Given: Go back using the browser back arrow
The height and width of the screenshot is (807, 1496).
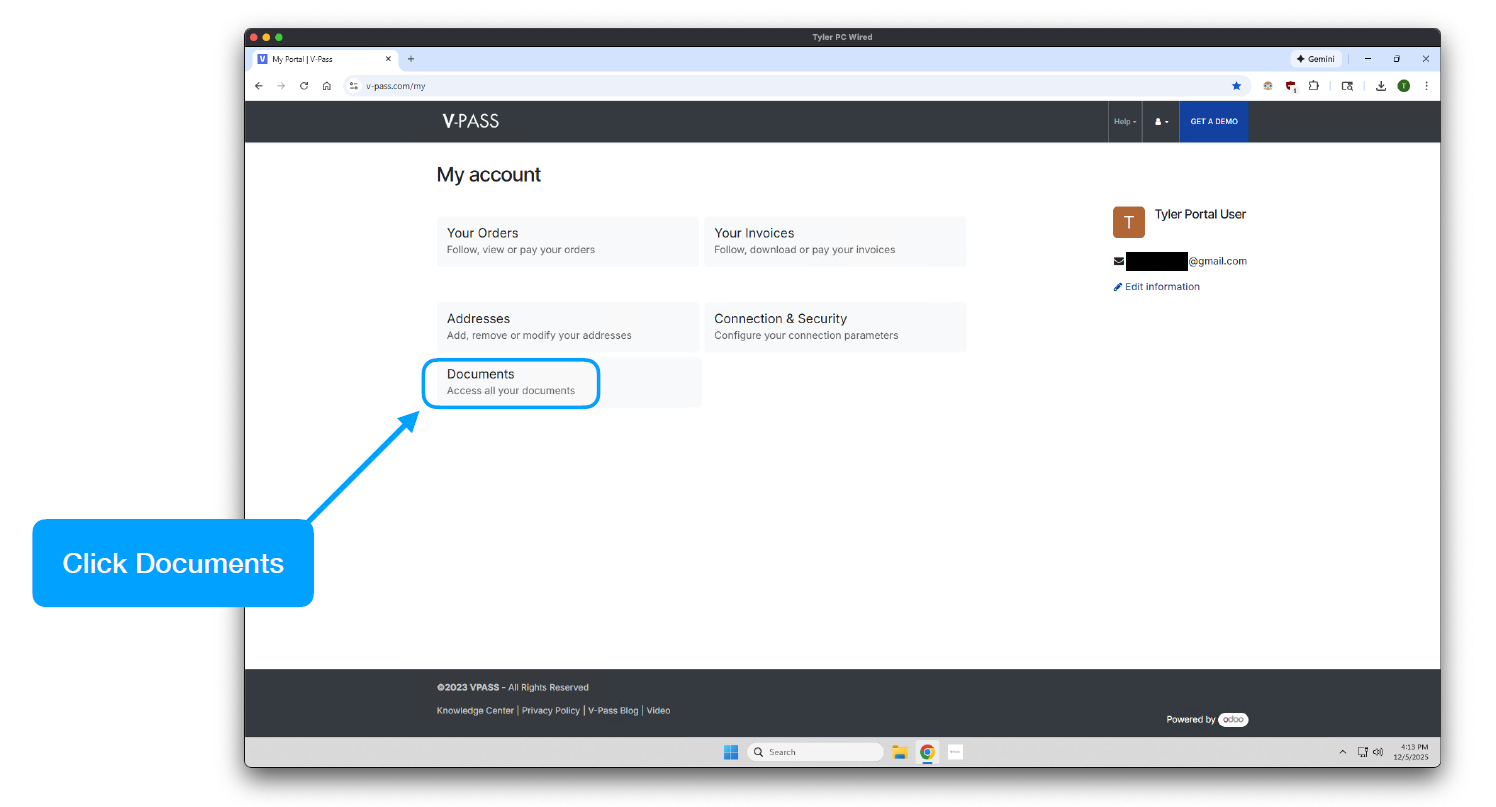Looking at the screenshot, I should tap(259, 86).
